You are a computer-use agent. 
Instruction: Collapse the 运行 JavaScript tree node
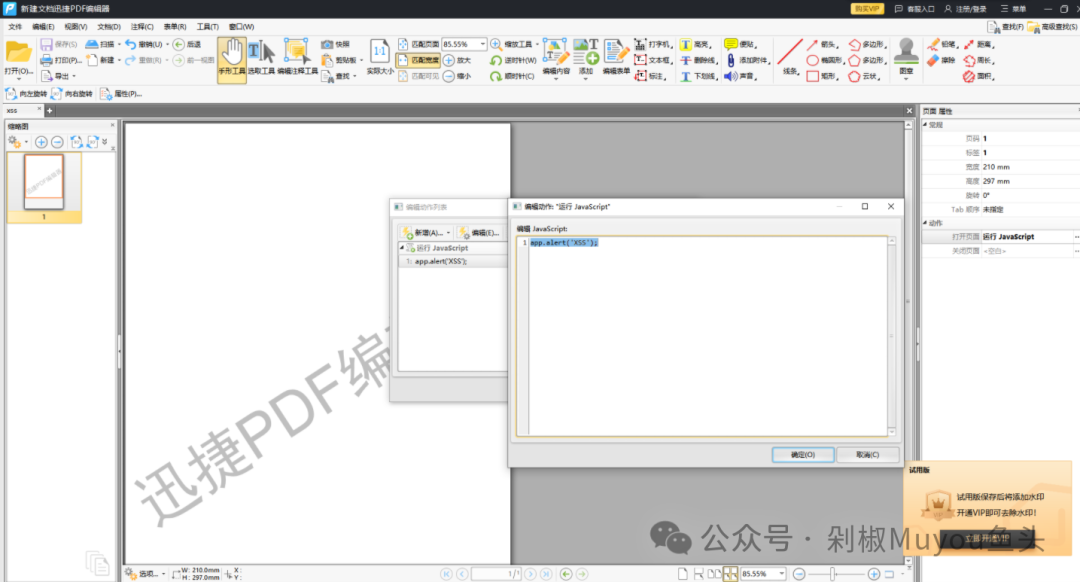[402, 248]
